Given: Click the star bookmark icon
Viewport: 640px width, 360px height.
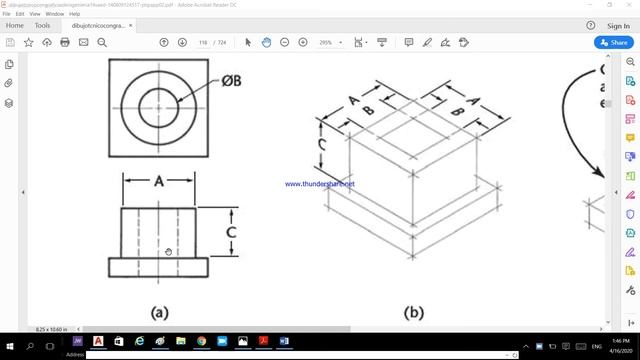Looking at the screenshot, I should coord(29,42).
